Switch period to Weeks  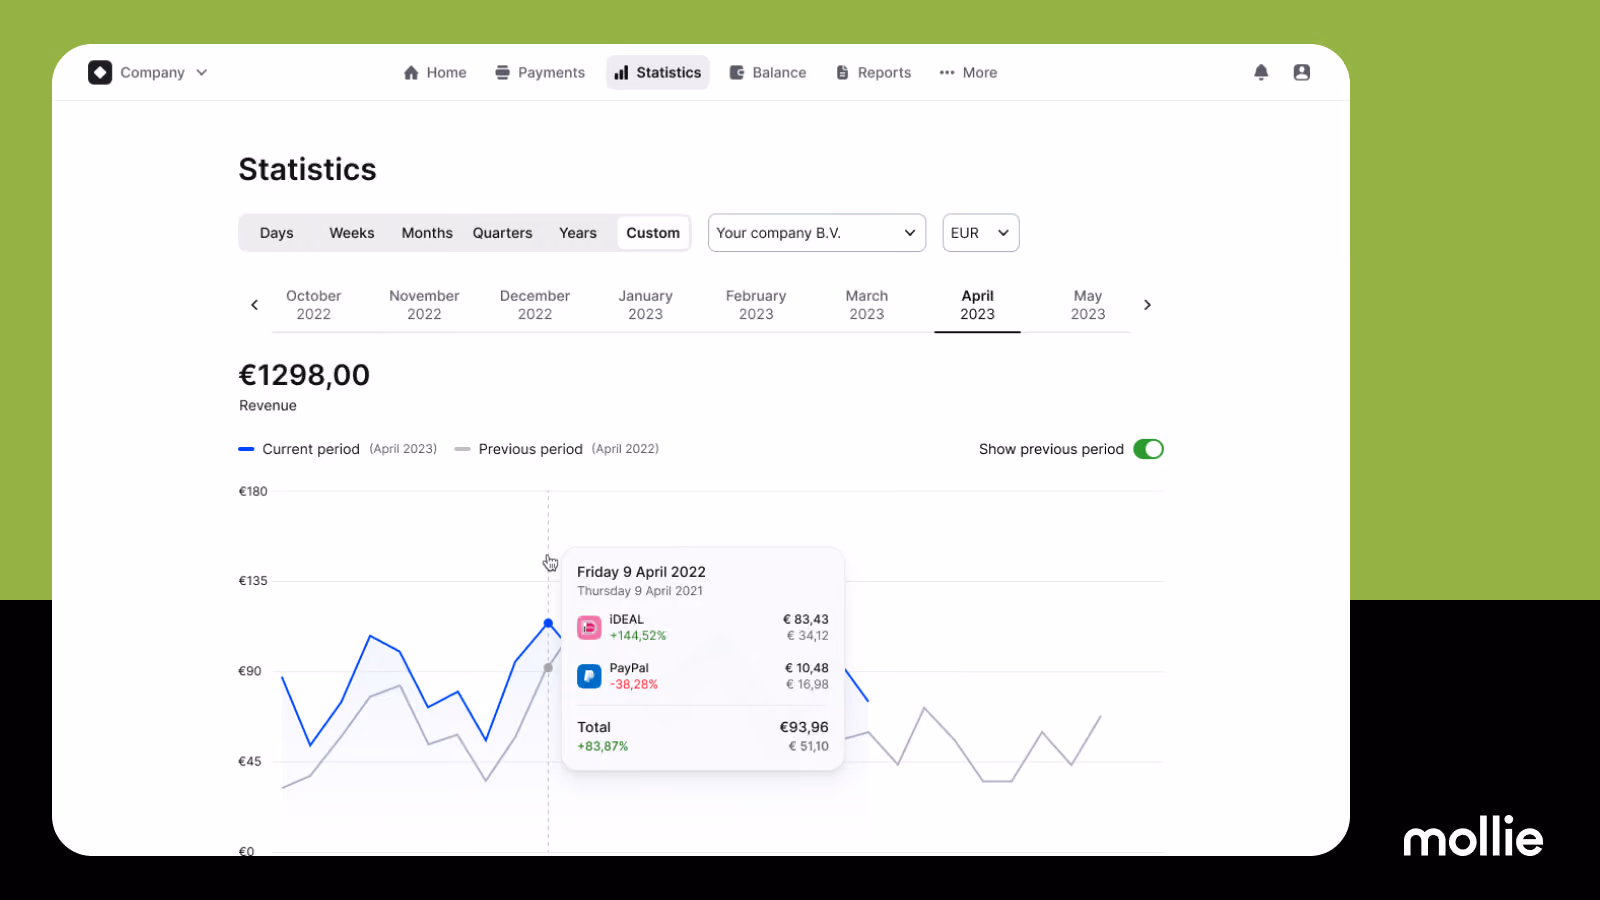352,233
